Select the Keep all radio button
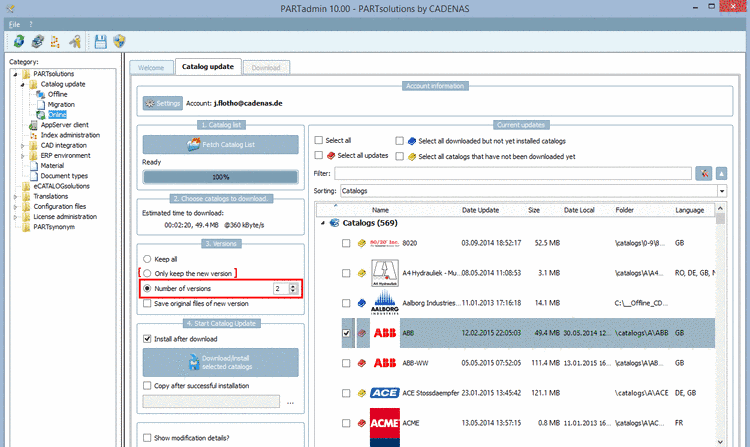Screen dimensions: 750x447 coord(147,259)
